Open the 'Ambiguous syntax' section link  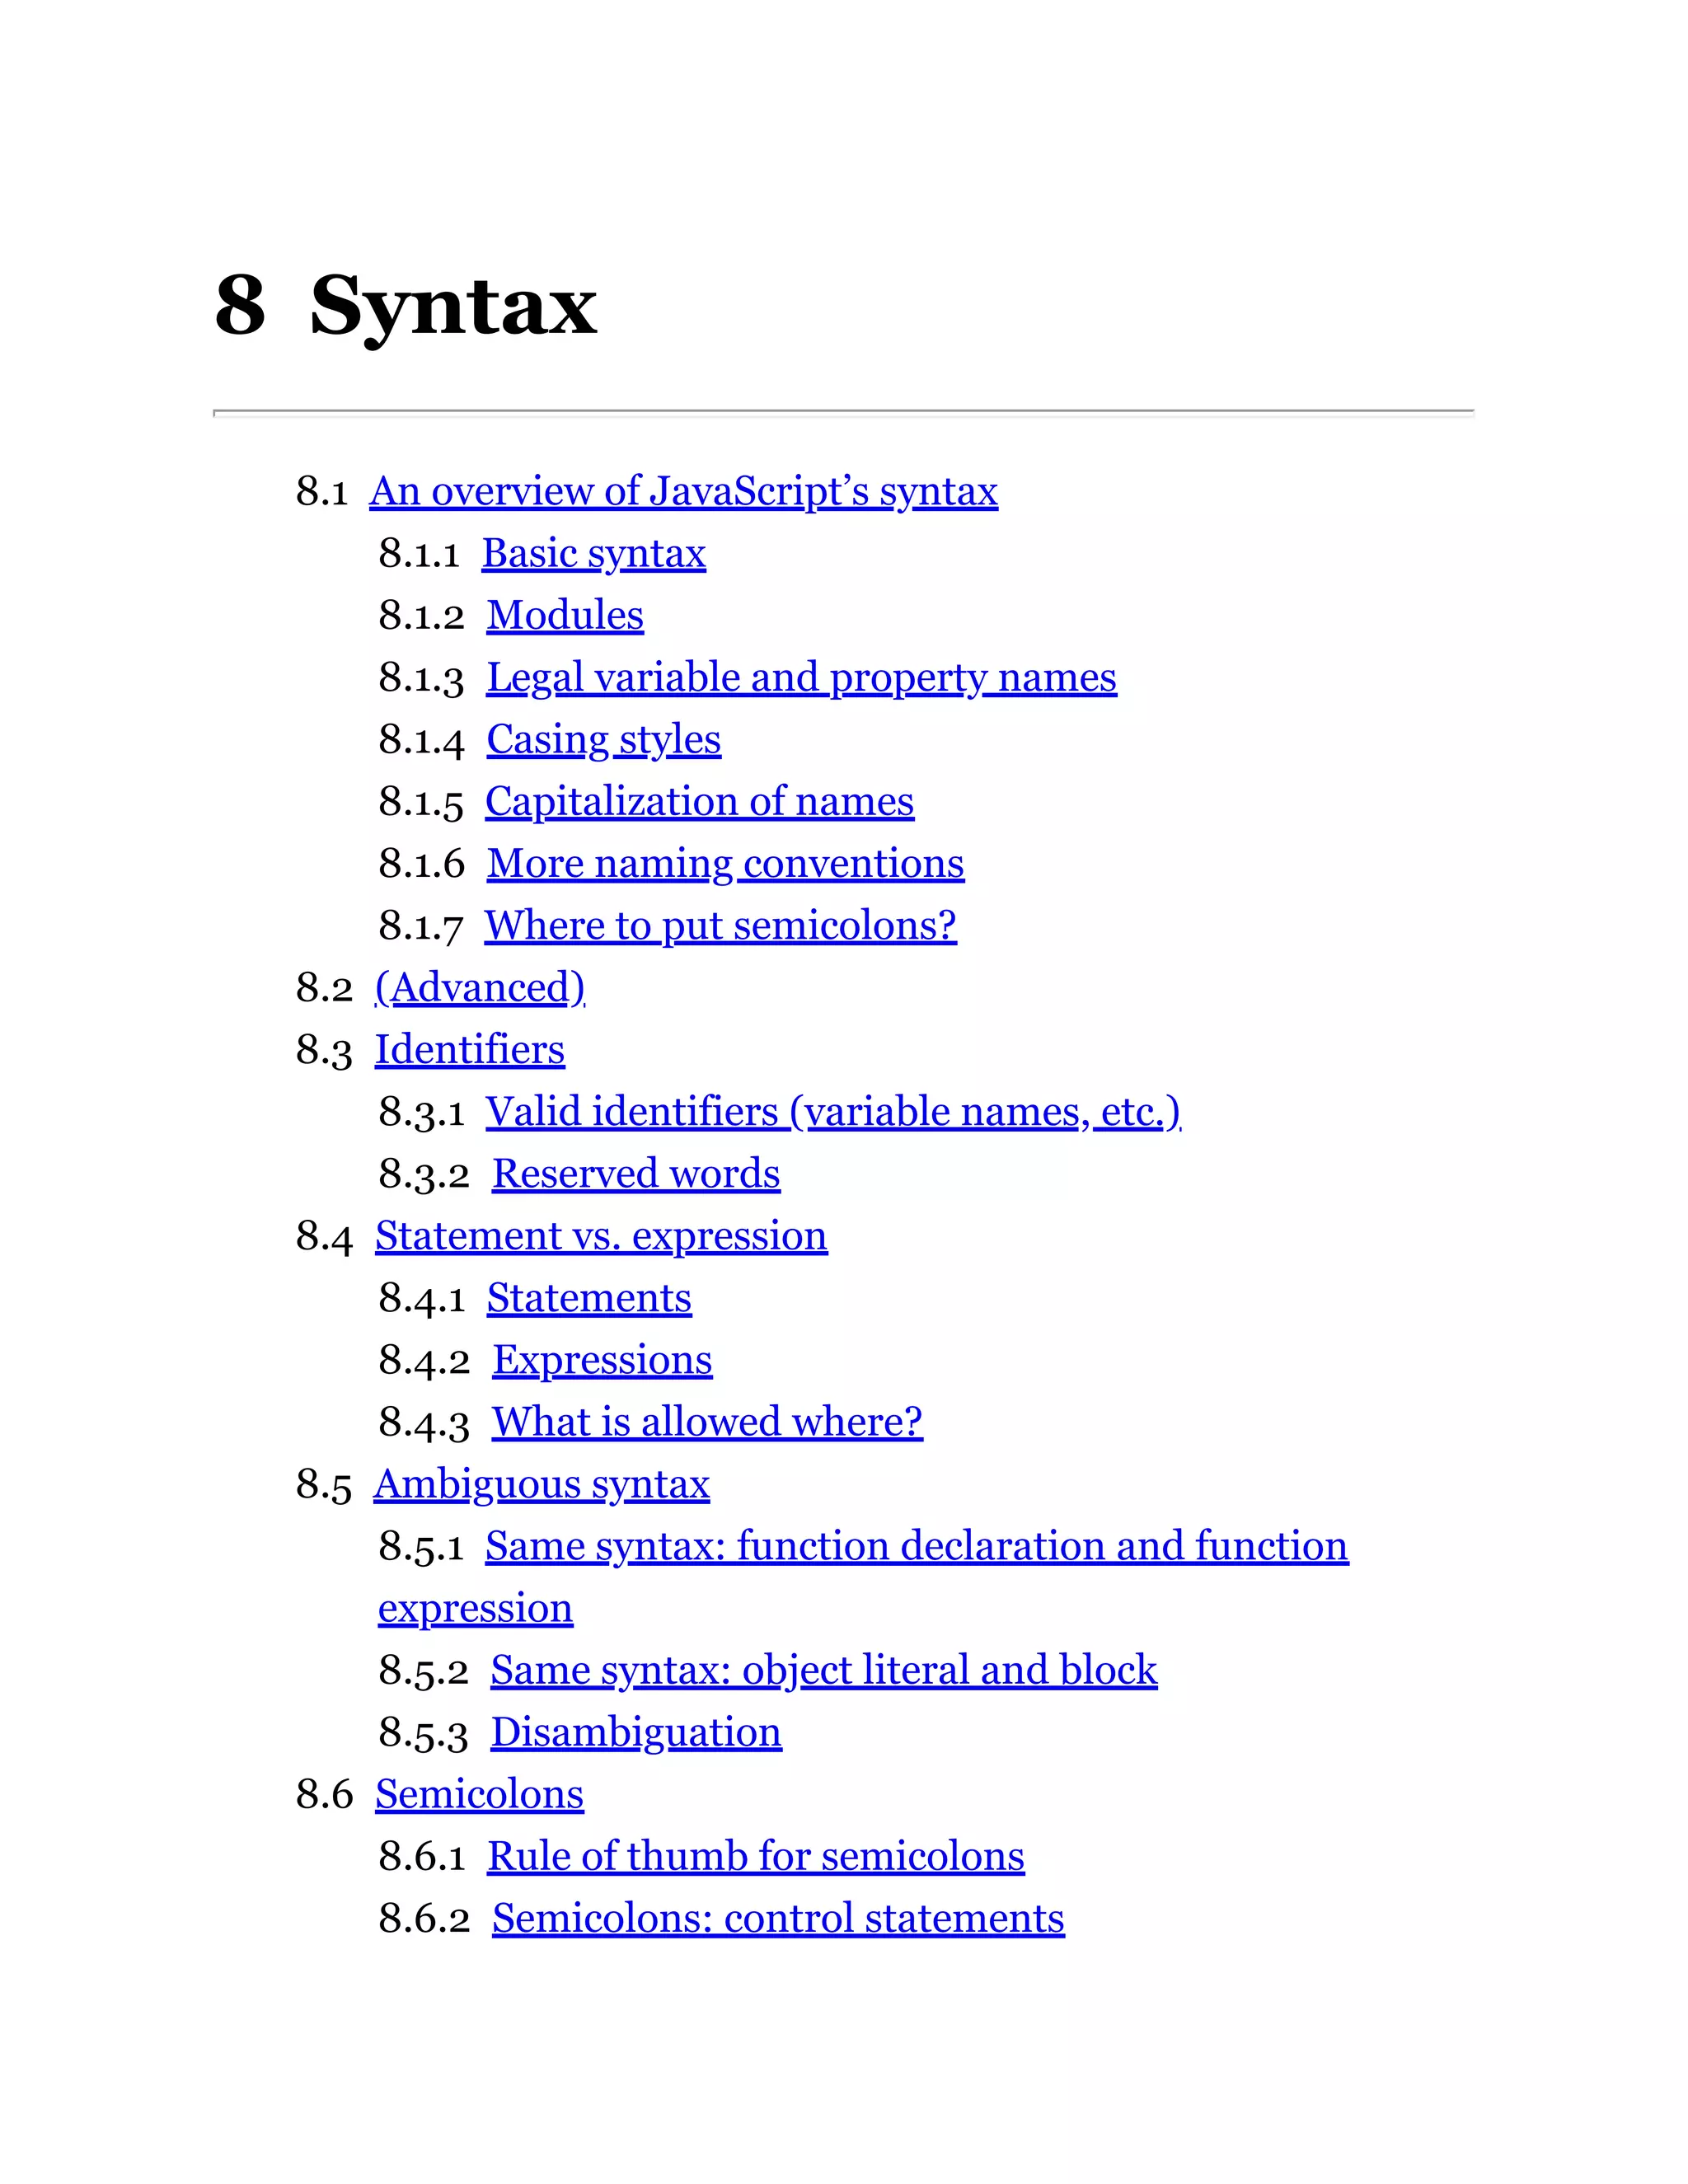coord(541,1483)
